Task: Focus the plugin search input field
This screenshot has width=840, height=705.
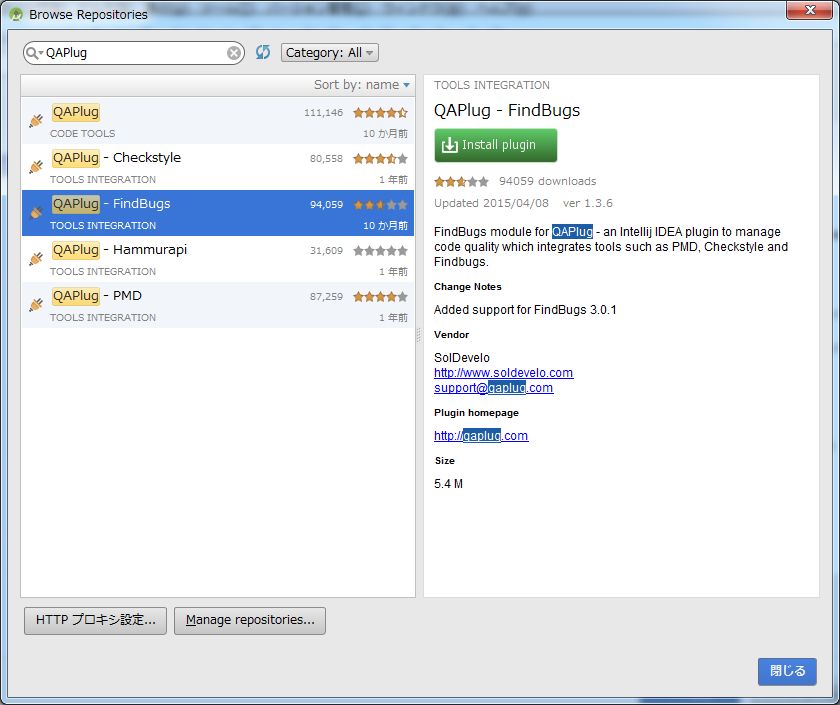Action: tap(134, 52)
